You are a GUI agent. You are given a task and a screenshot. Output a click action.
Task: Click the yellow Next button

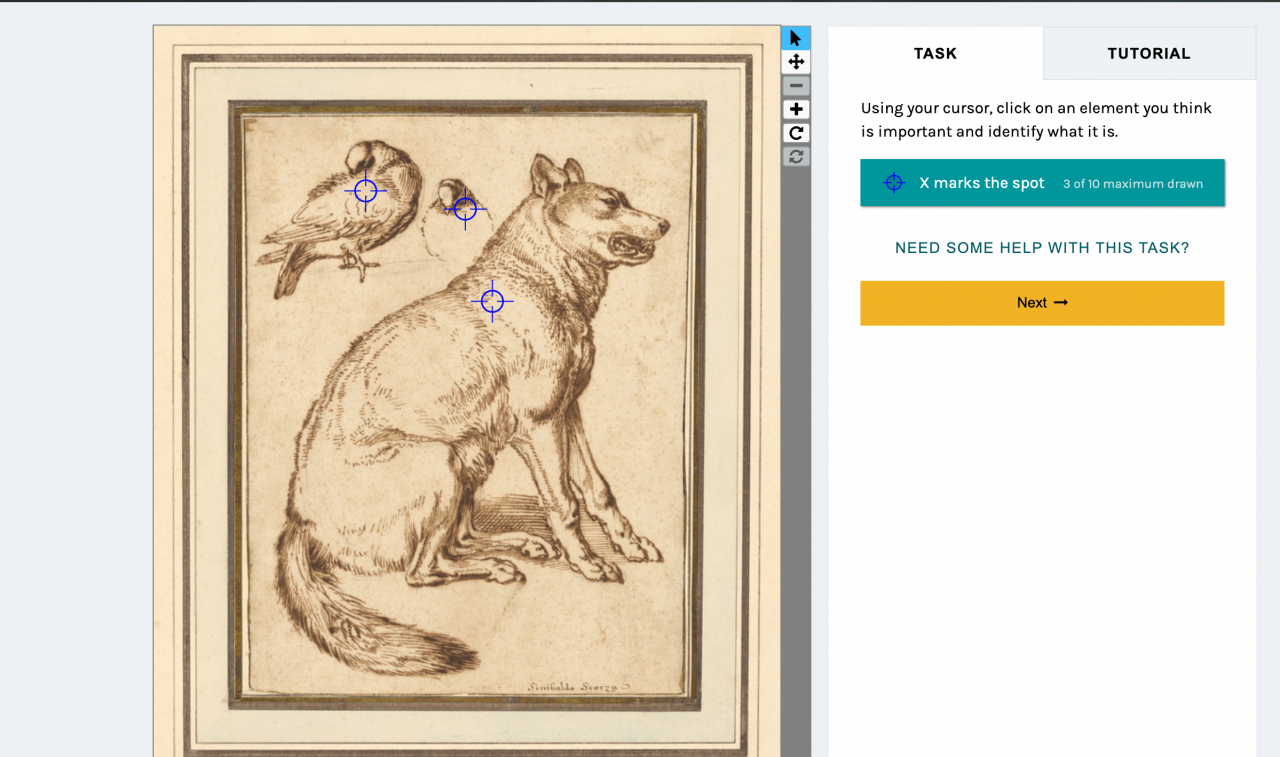1042,303
